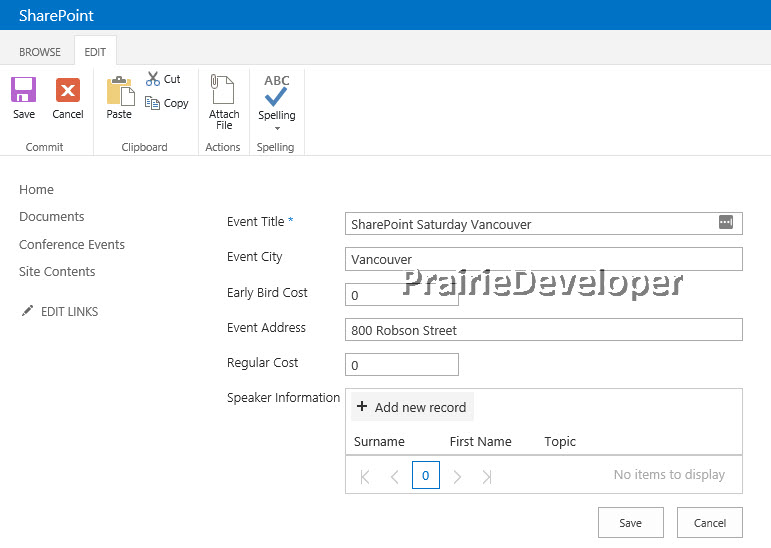
Task: Sort by the Topic column header
Action: click(x=560, y=441)
